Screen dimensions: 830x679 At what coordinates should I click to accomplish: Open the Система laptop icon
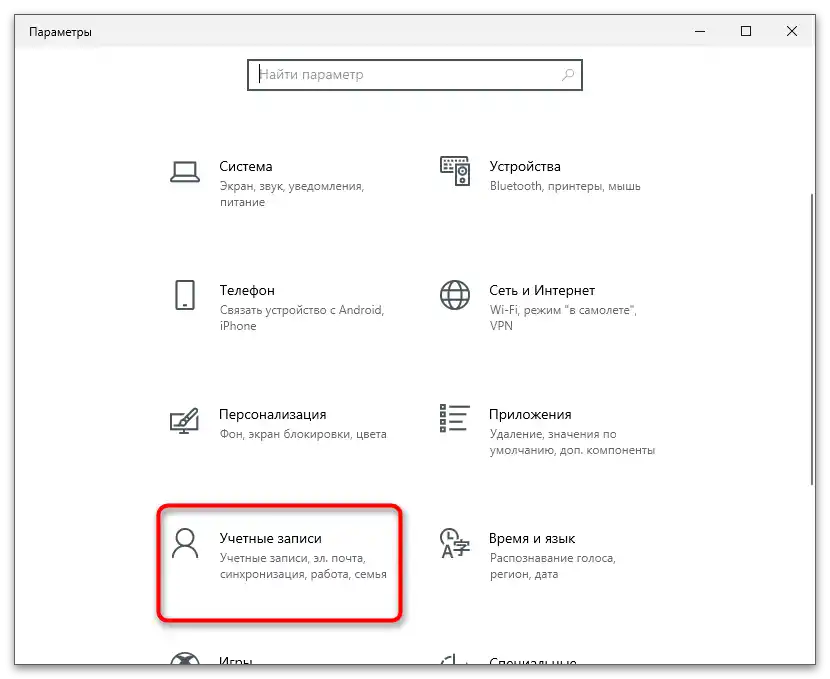pyautogui.click(x=185, y=172)
